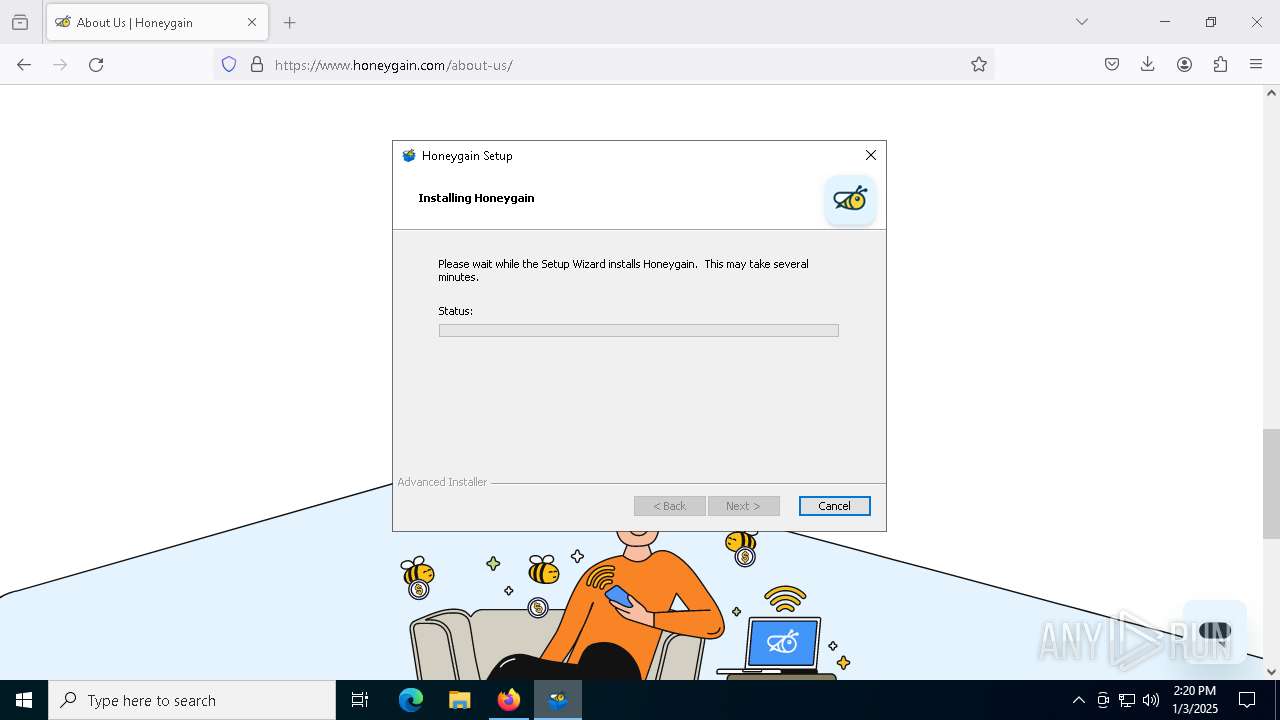1280x720 pixels.
Task: Expand the list all tabs dropdown
Action: (1081, 22)
